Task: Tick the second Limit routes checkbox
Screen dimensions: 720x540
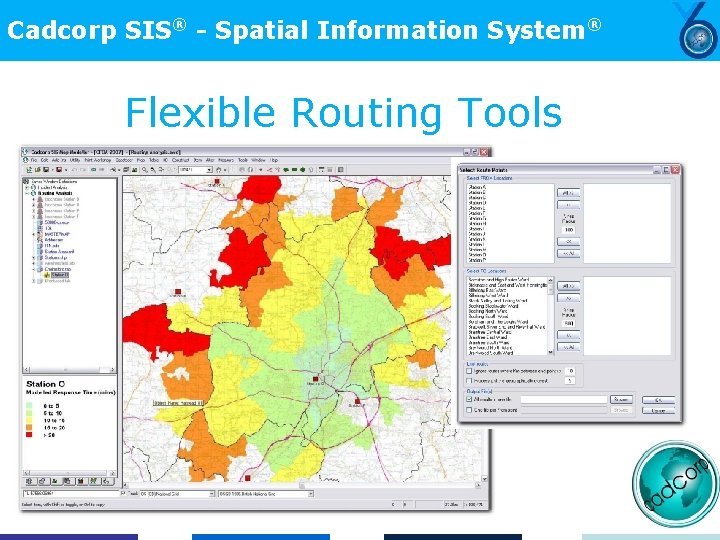Action: click(469, 381)
